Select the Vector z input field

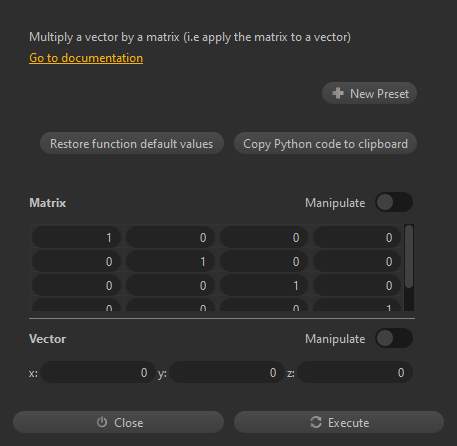click(x=355, y=372)
